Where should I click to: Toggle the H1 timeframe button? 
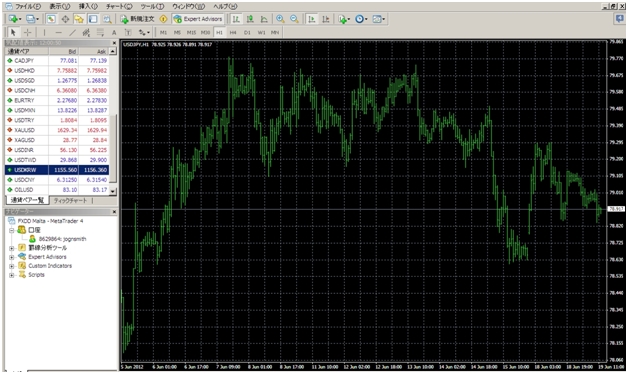click(219, 32)
